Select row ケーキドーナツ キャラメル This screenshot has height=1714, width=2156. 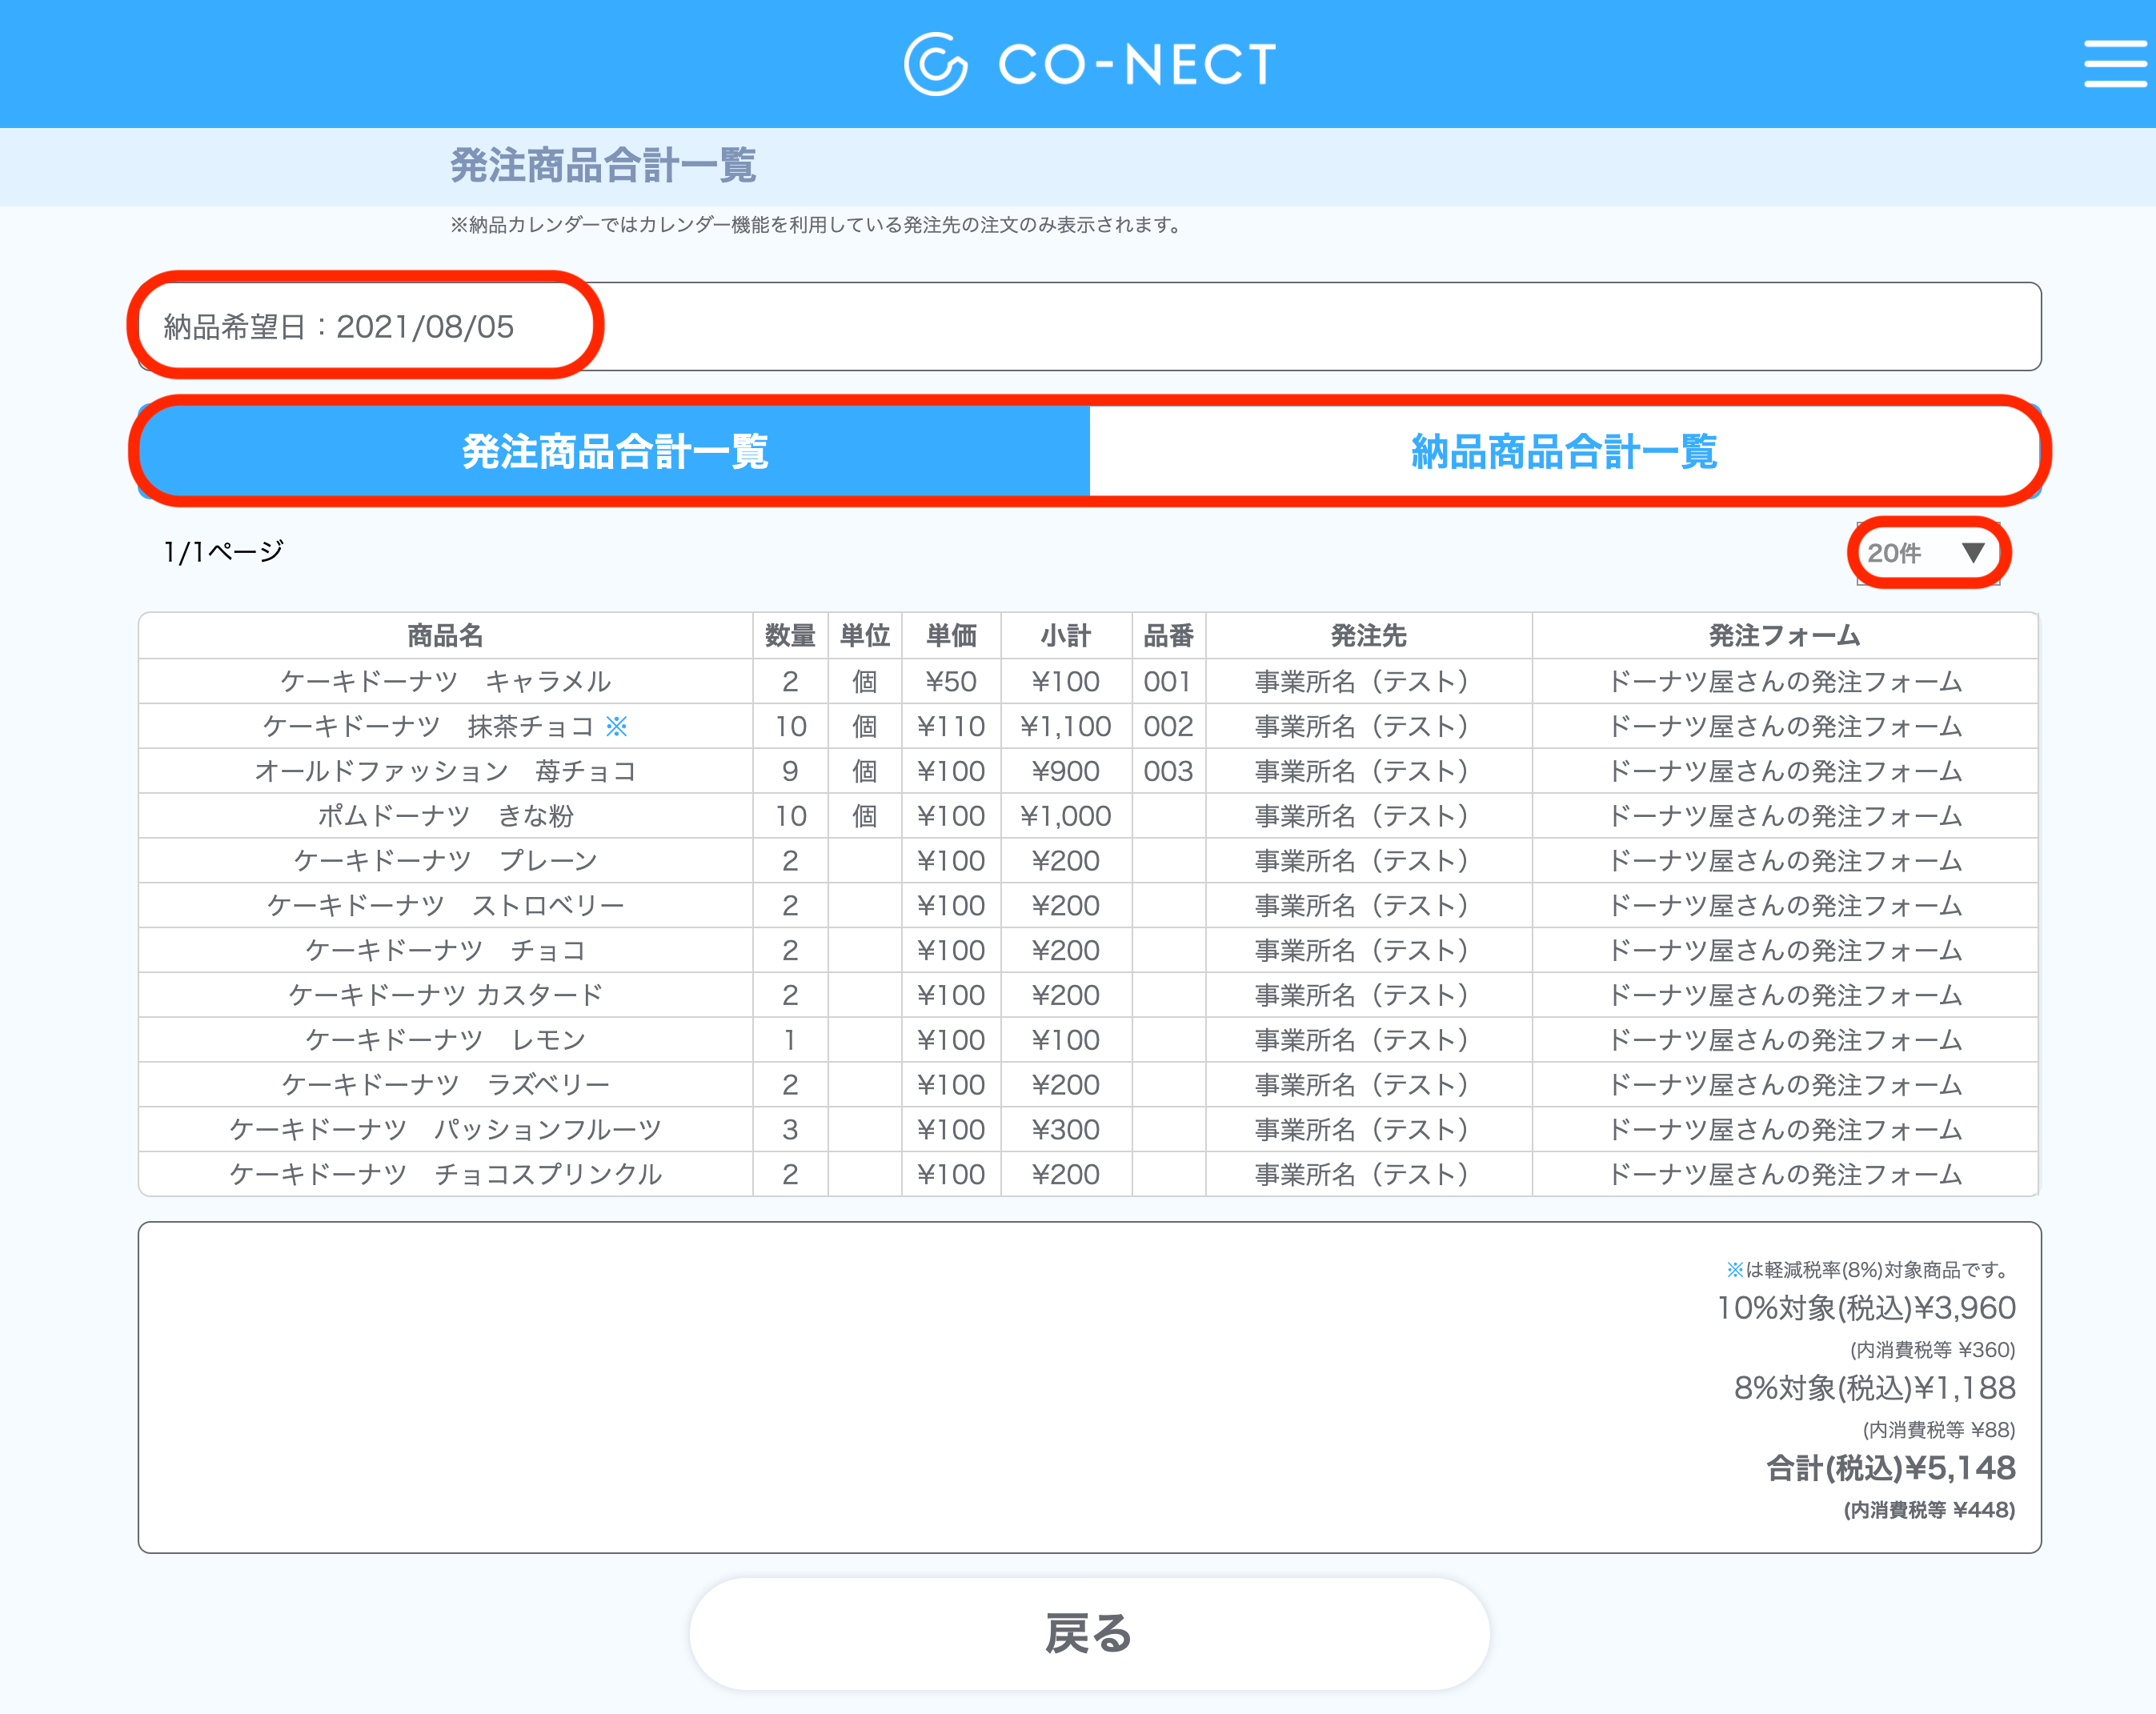(1088, 681)
